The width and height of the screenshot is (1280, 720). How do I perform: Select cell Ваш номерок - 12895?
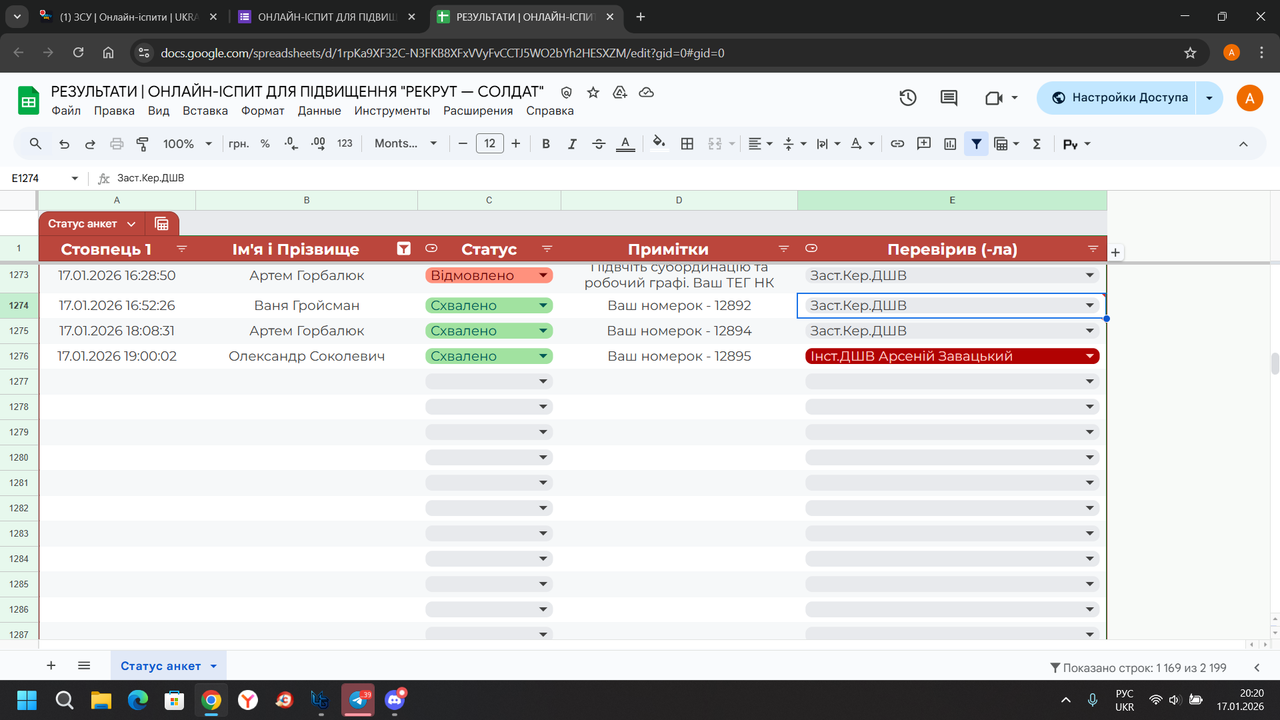pyautogui.click(x=679, y=356)
